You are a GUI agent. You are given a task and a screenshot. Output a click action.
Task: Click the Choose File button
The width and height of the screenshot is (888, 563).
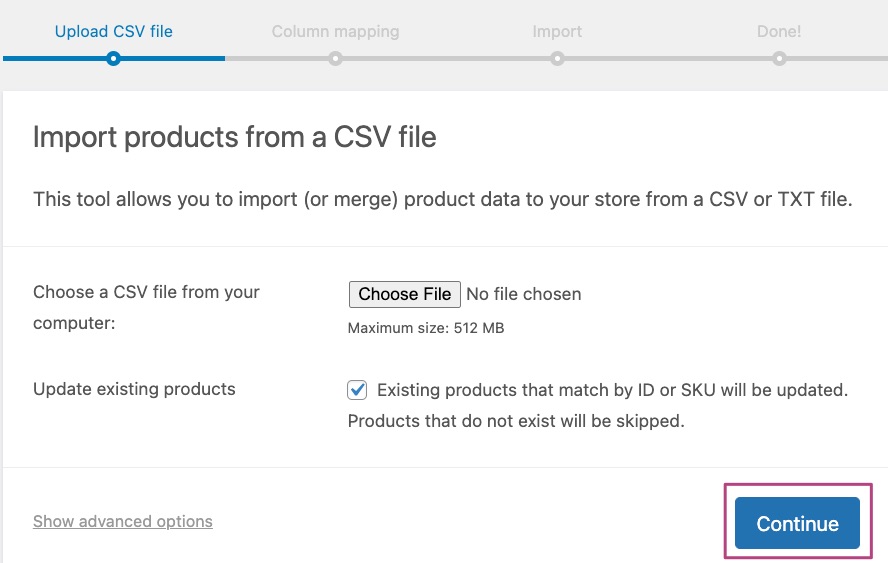pyautogui.click(x=405, y=294)
